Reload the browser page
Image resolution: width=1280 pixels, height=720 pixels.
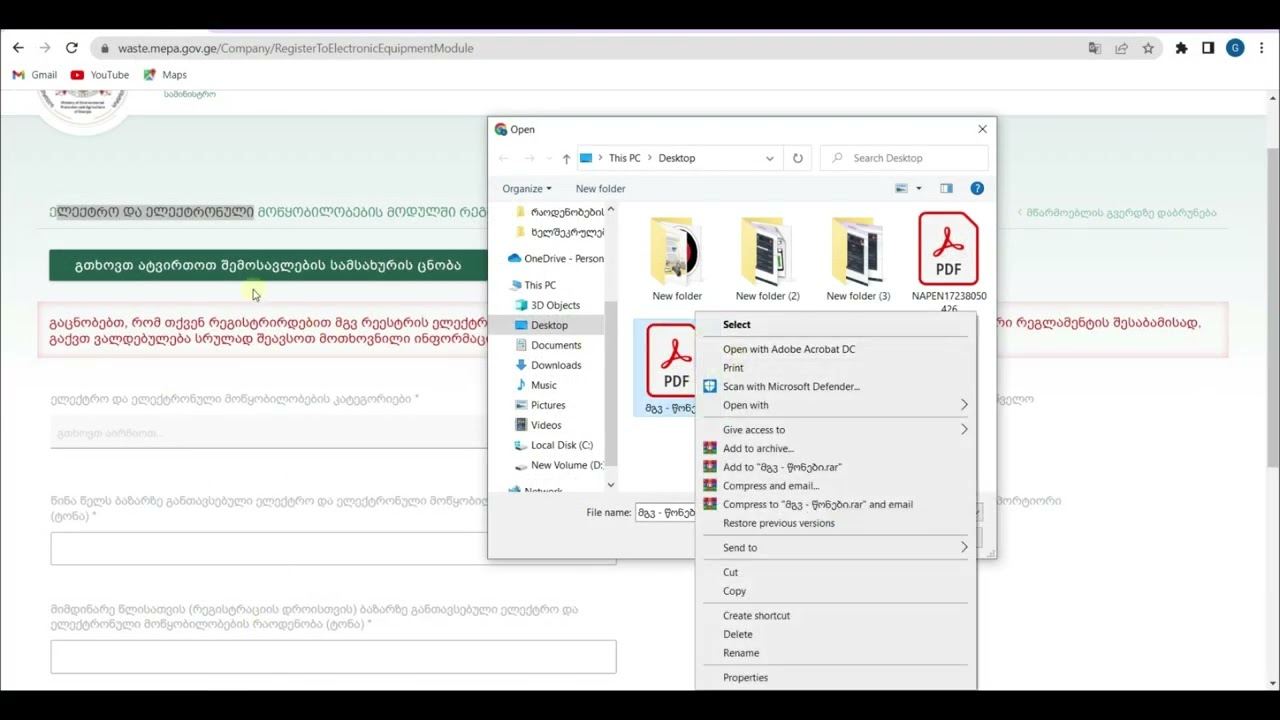(71, 48)
